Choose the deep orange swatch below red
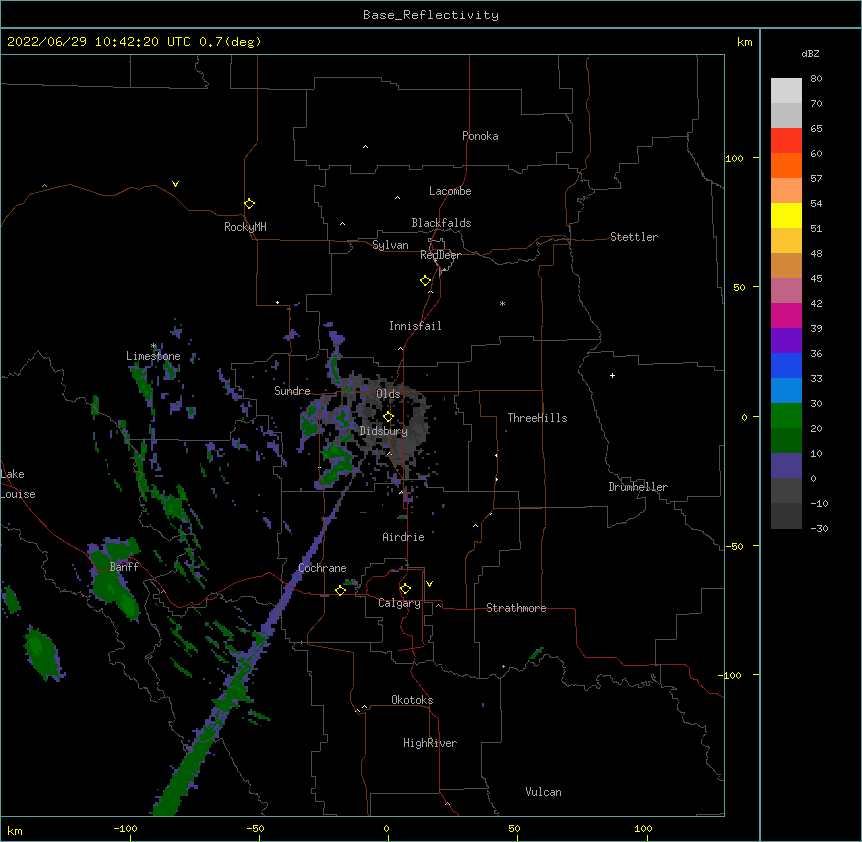Viewport: 862px width, 842px height. pos(786,165)
